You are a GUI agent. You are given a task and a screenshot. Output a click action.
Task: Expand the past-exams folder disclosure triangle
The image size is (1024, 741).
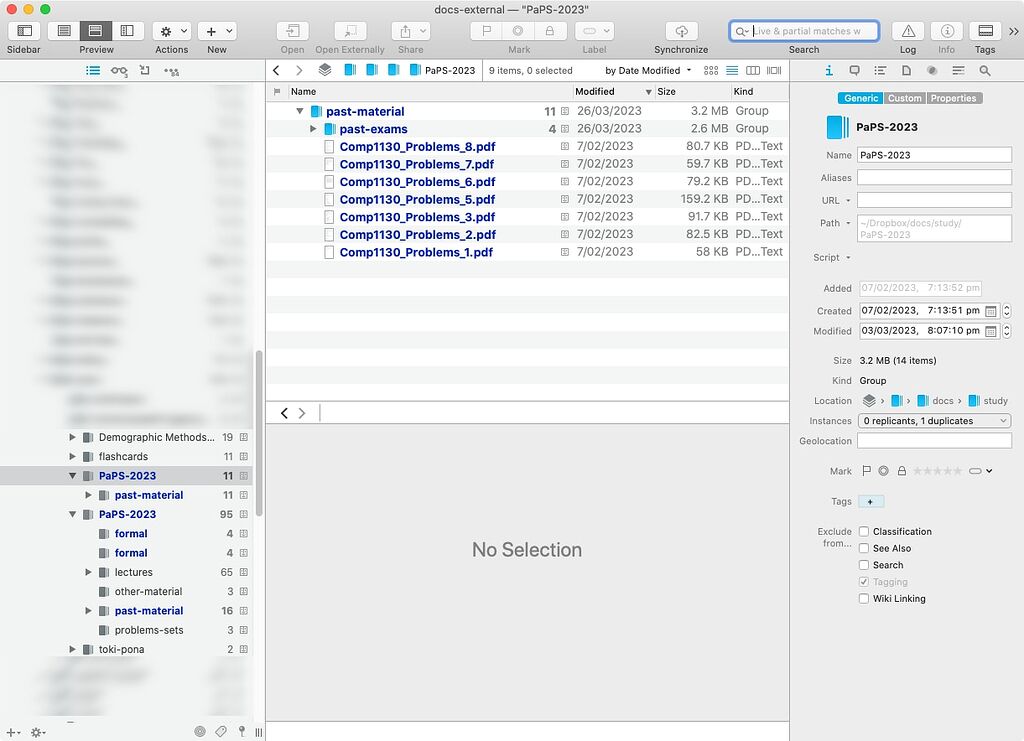(311, 128)
